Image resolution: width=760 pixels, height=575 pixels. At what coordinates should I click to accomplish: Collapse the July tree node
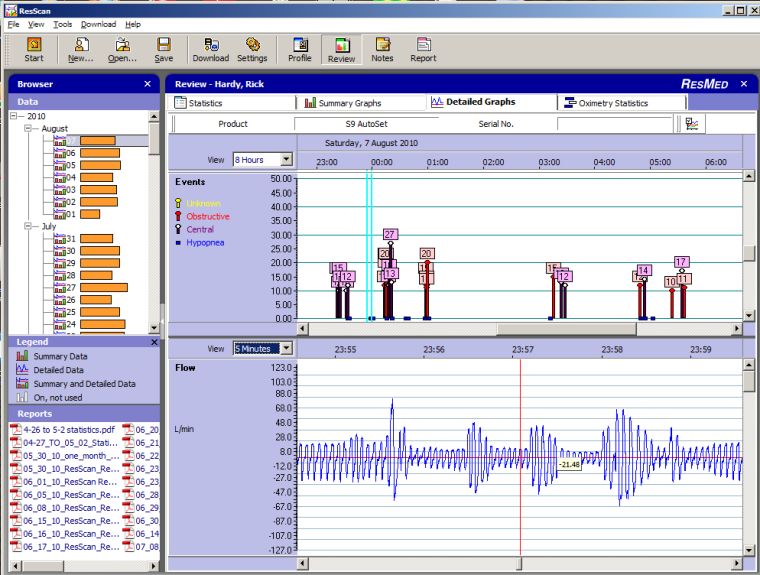coord(28,226)
